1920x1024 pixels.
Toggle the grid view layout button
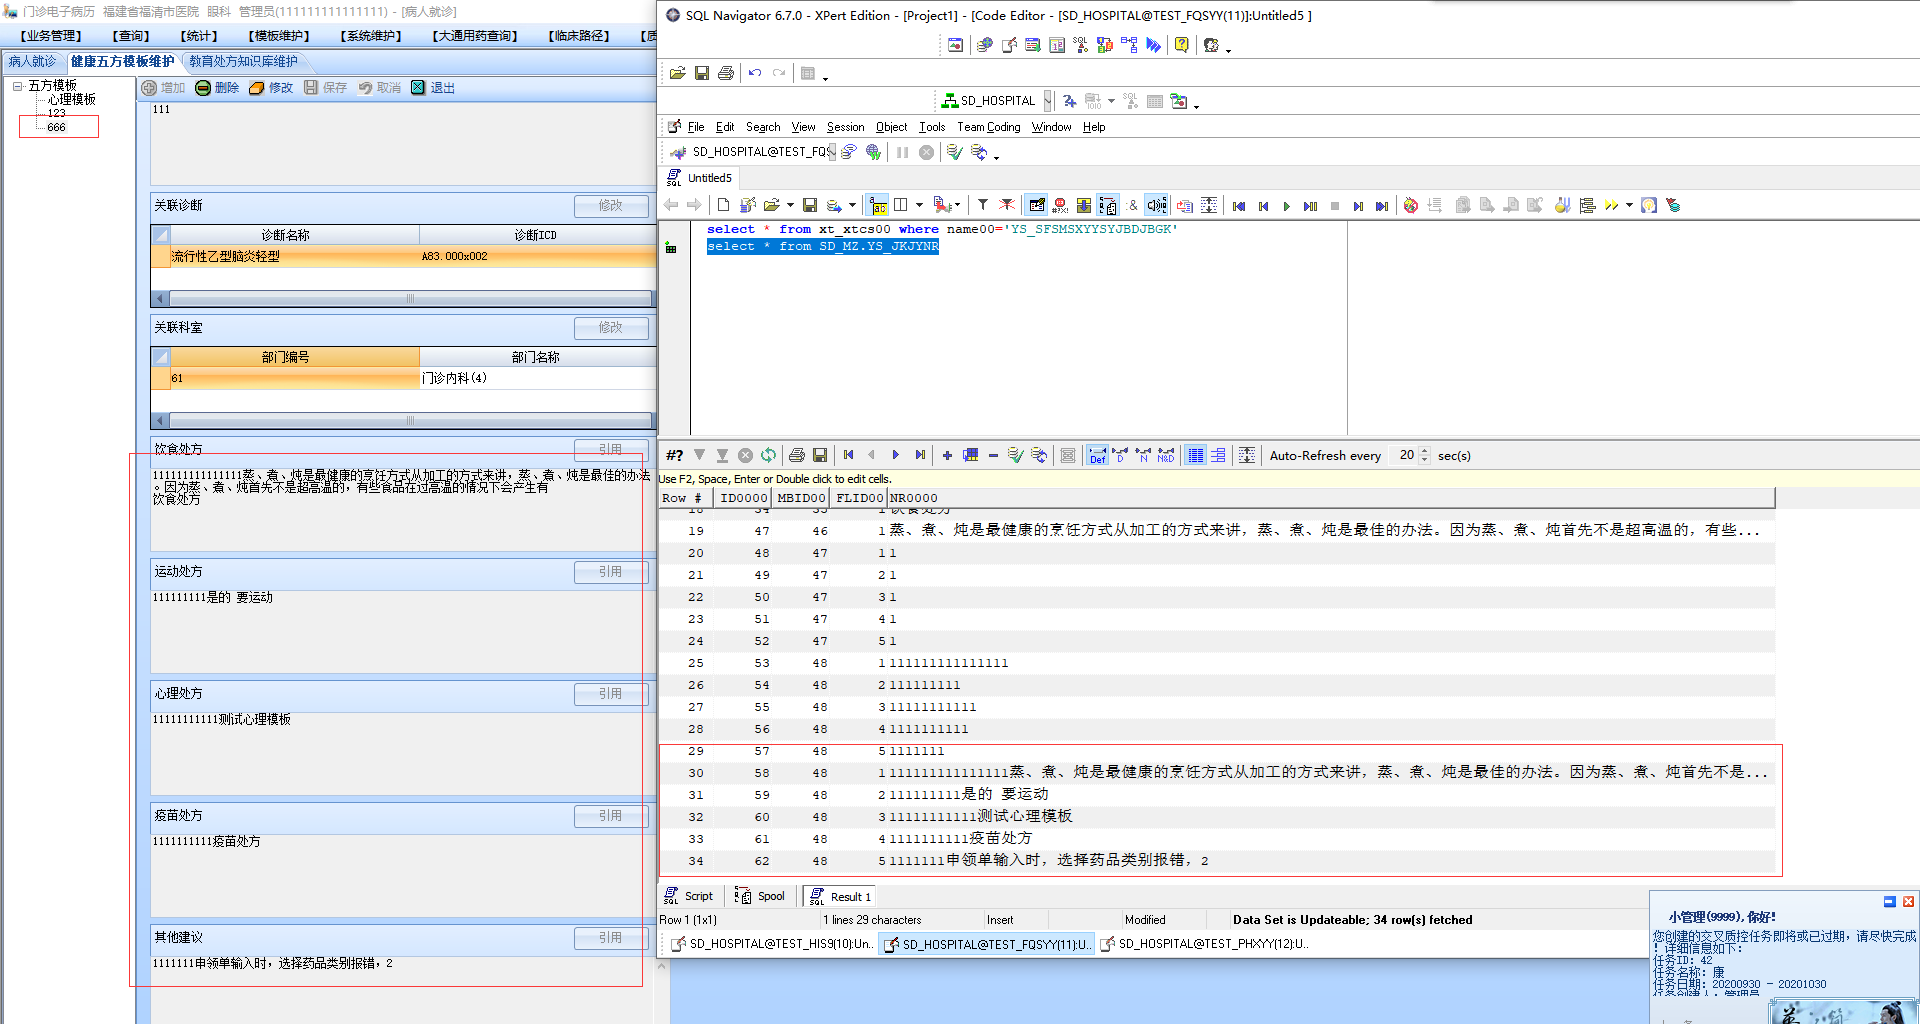coord(1195,455)
